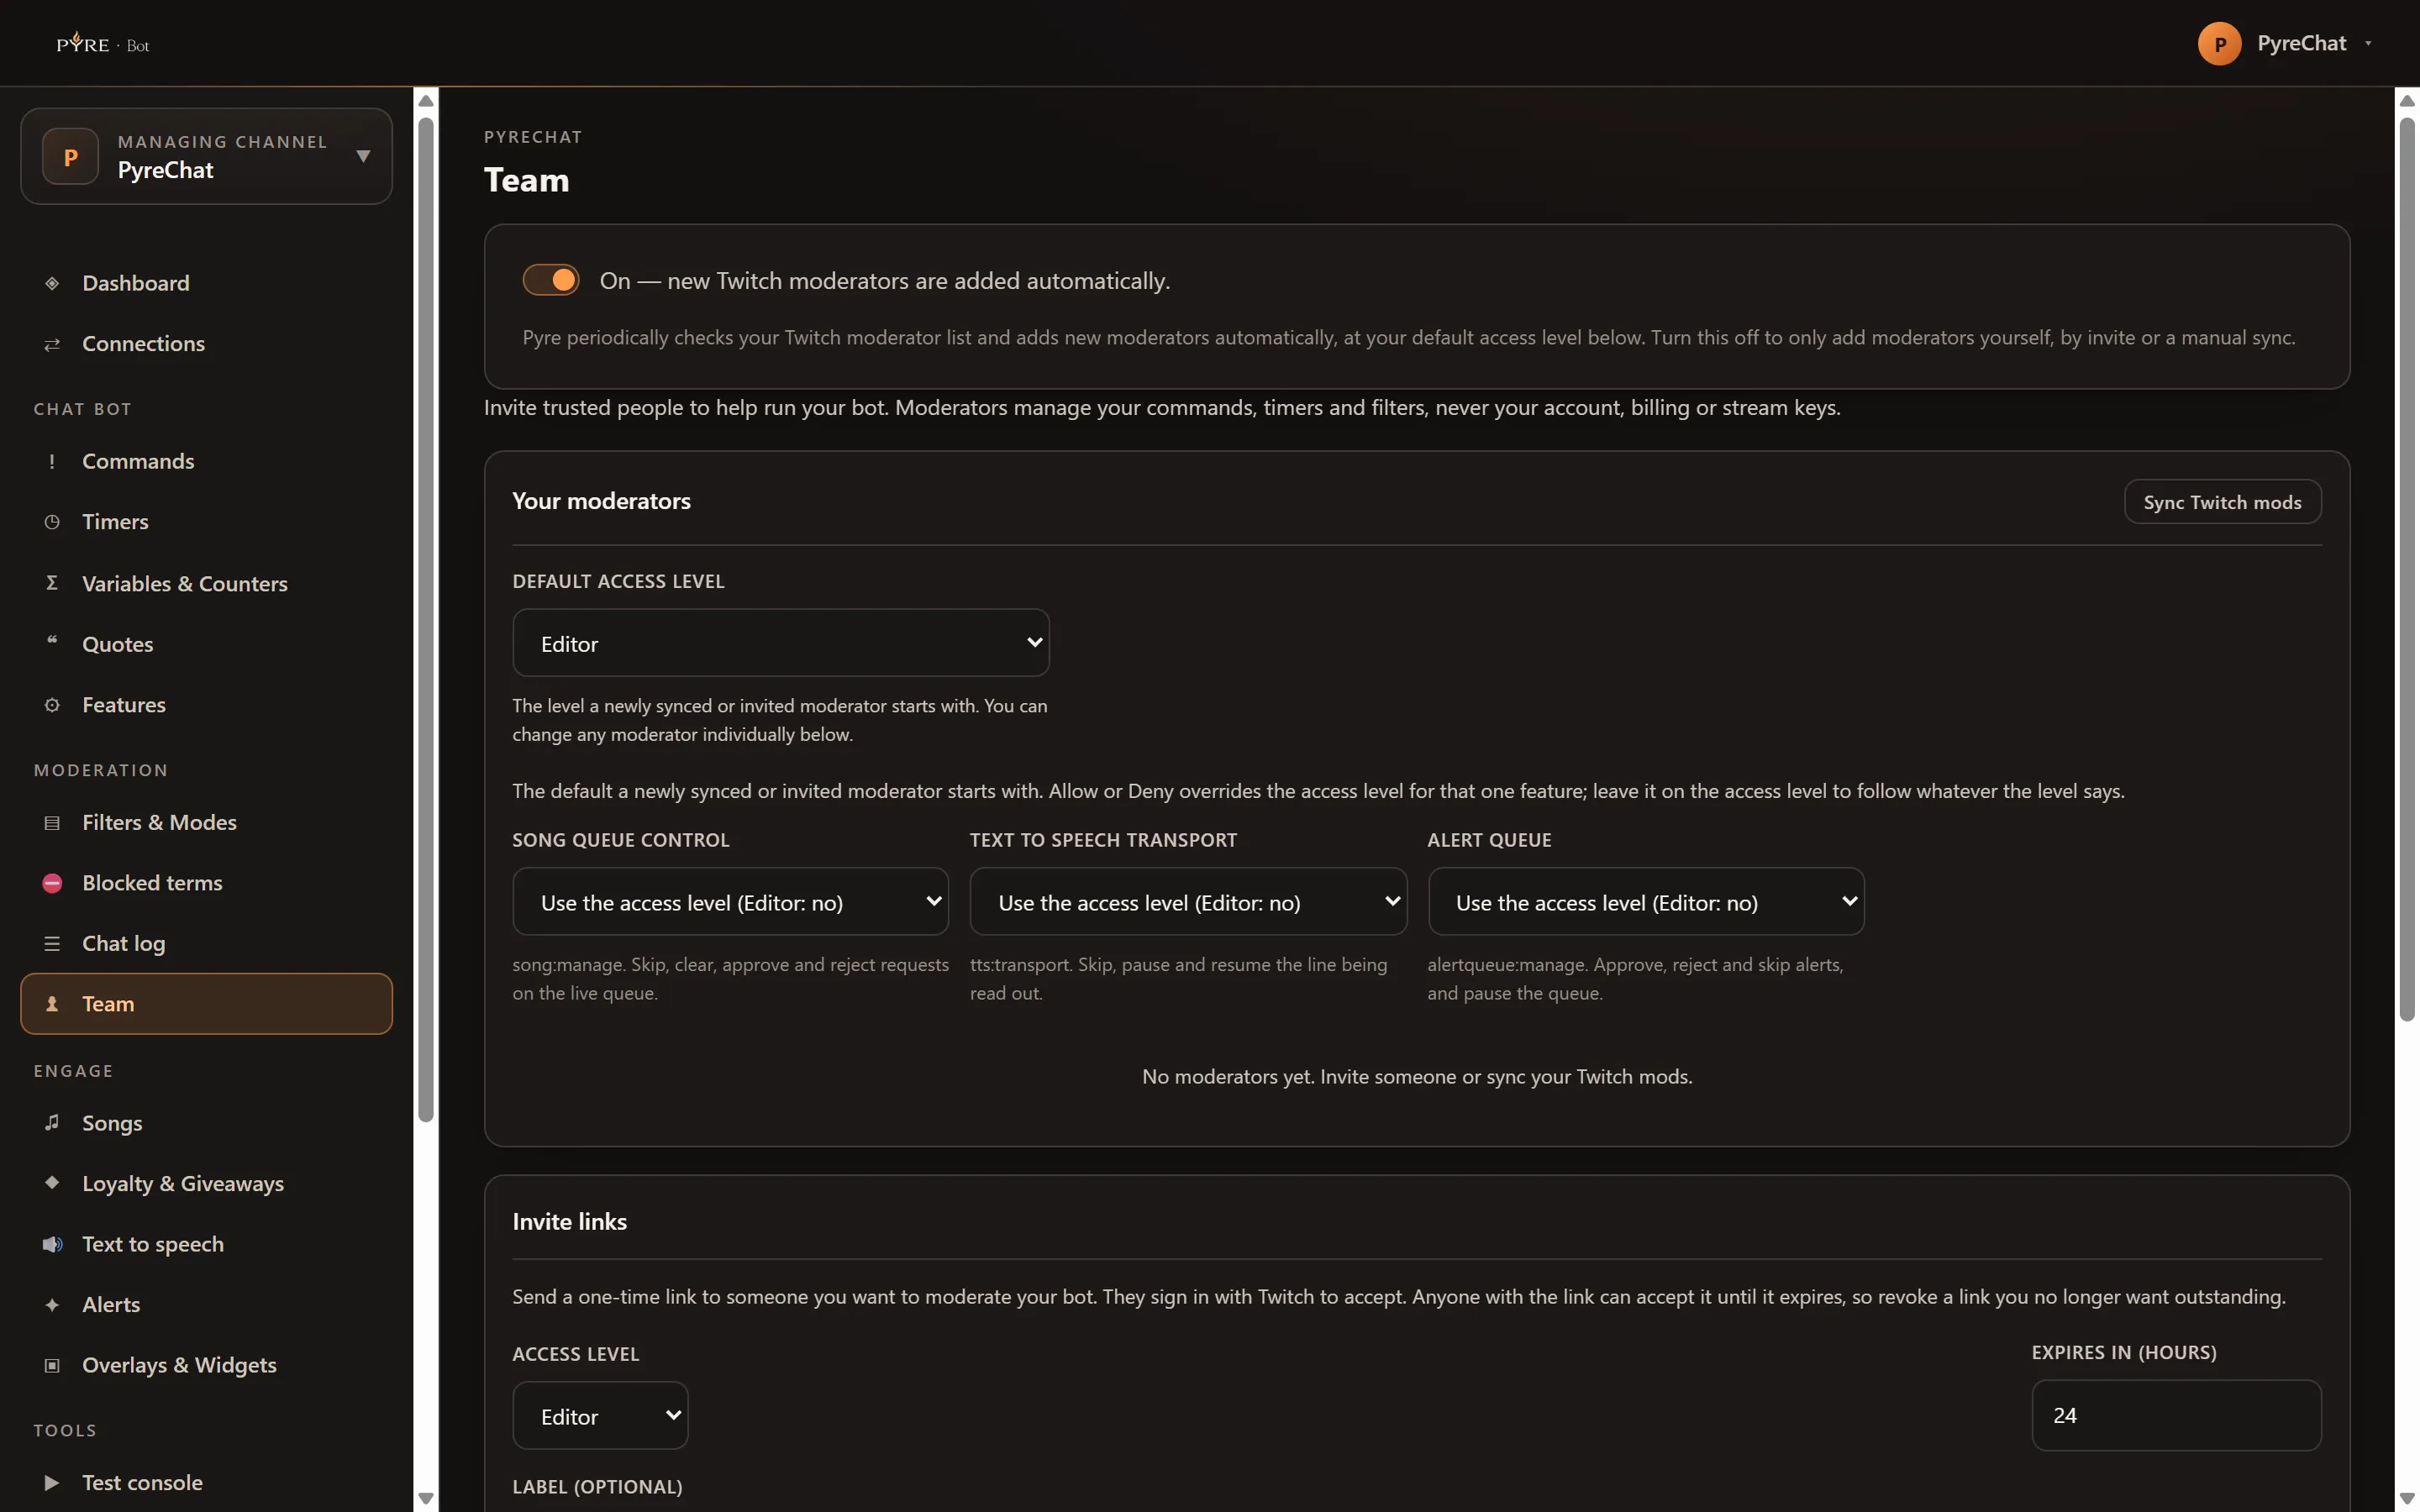This screenshot has width=2420, height=1512.
Task: Open the PyreChat account menu arrow
Action: pos(2368,44)
